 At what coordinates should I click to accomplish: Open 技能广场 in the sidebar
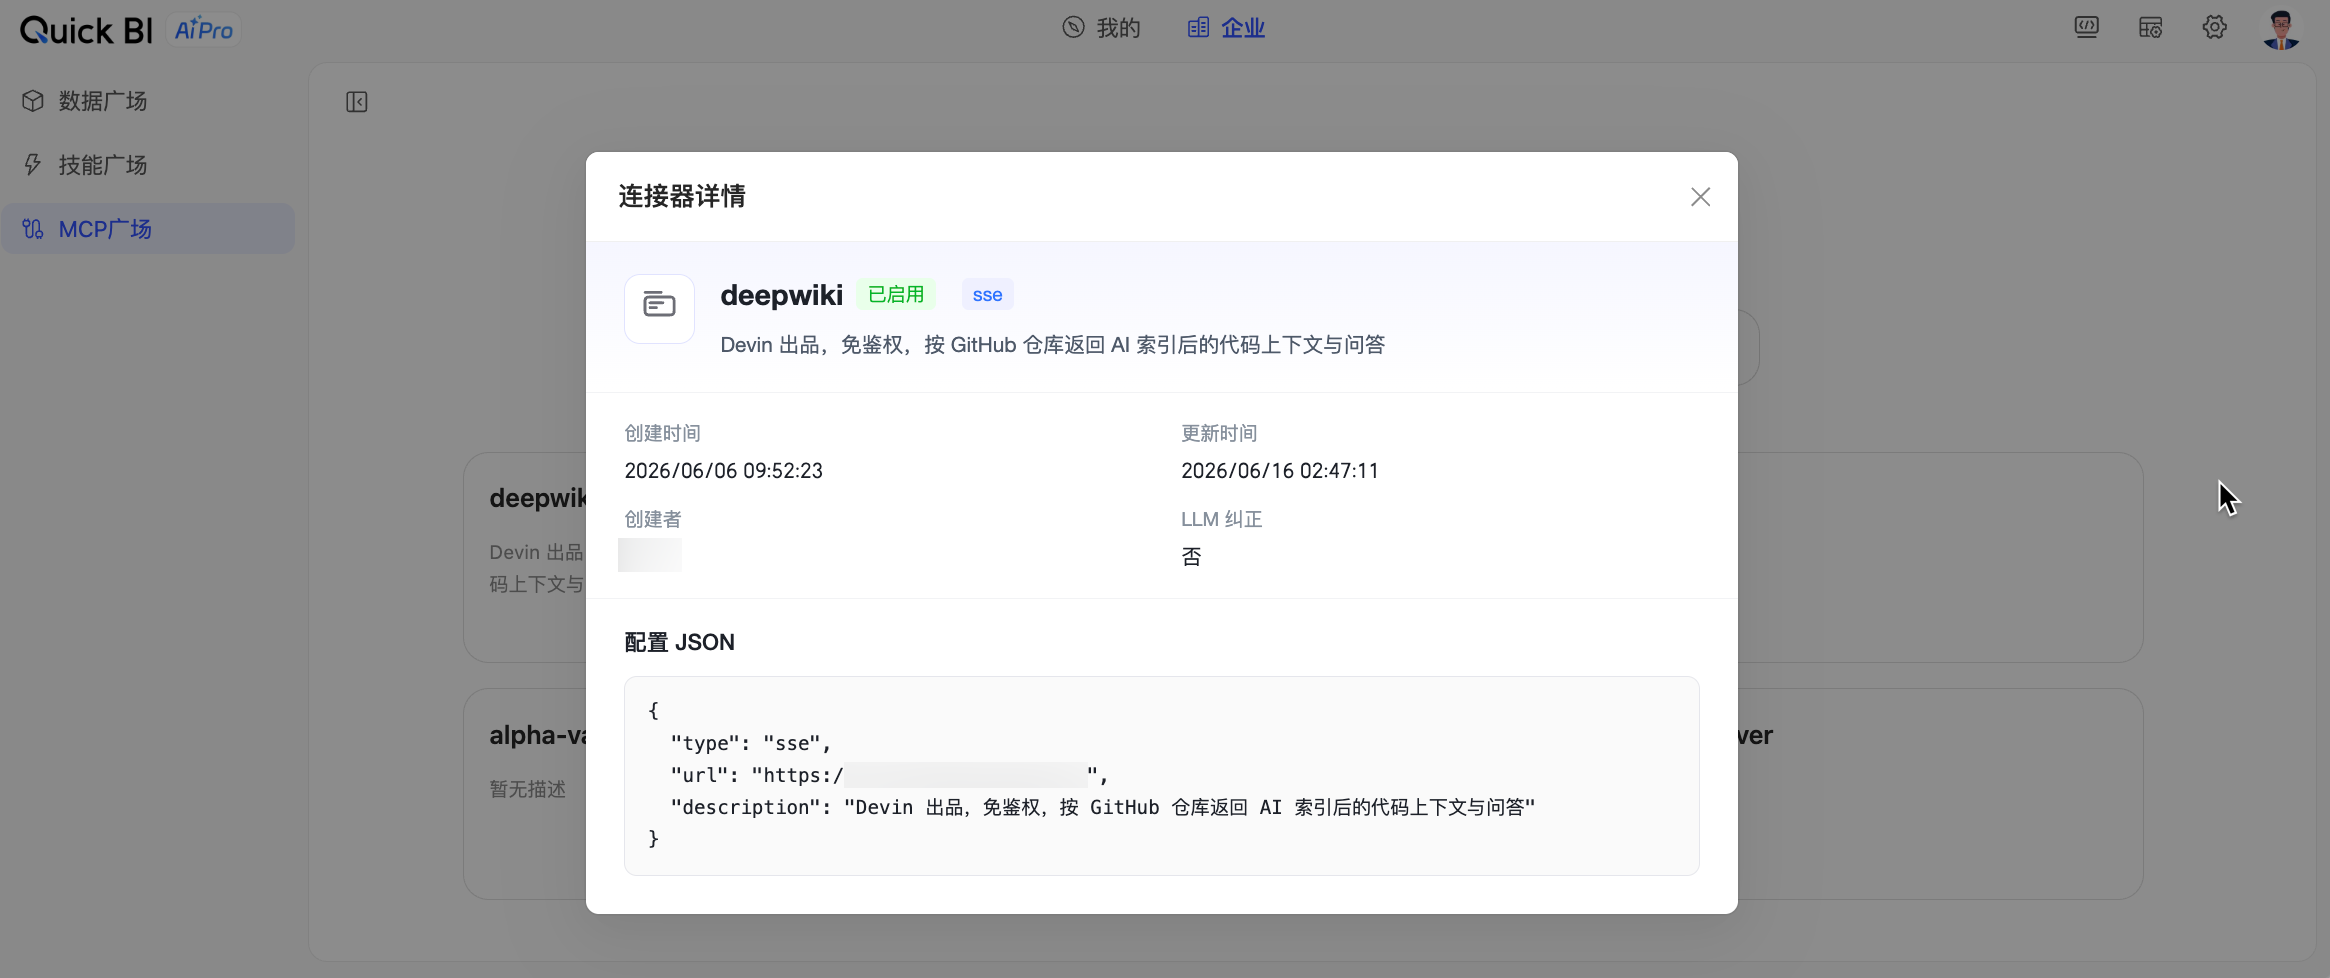click(148, 165)
